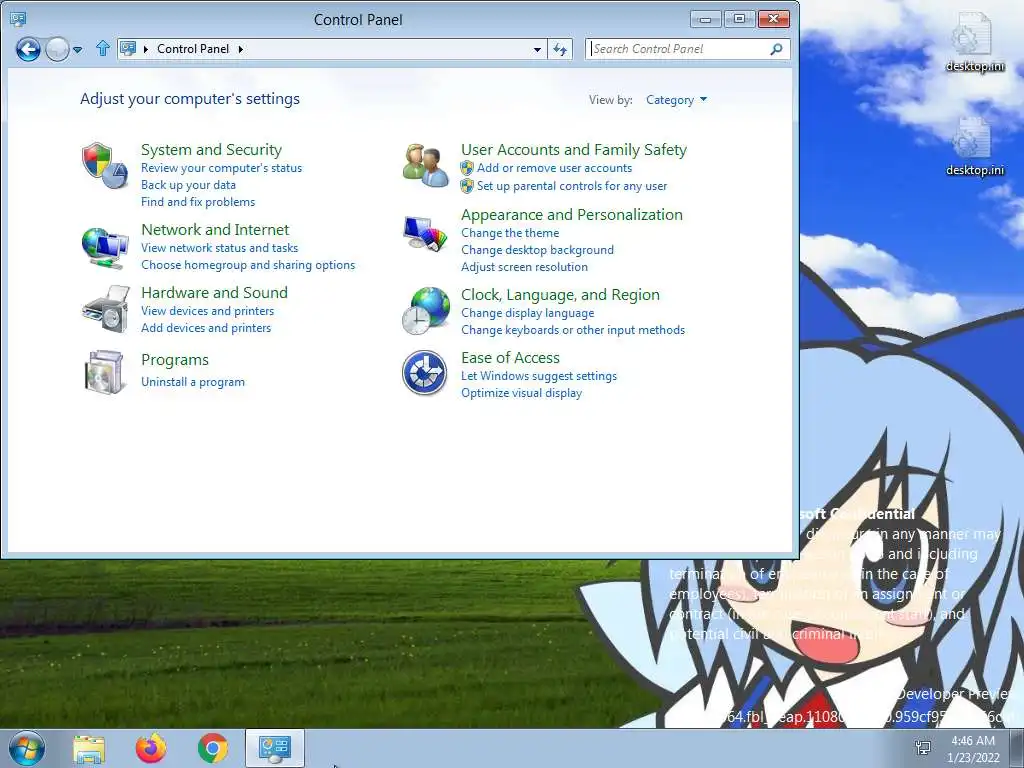The height and width of the screenshot is (768, 1024).
Task: Select the Control Panel taskbar button
Action: click(275, 748)
